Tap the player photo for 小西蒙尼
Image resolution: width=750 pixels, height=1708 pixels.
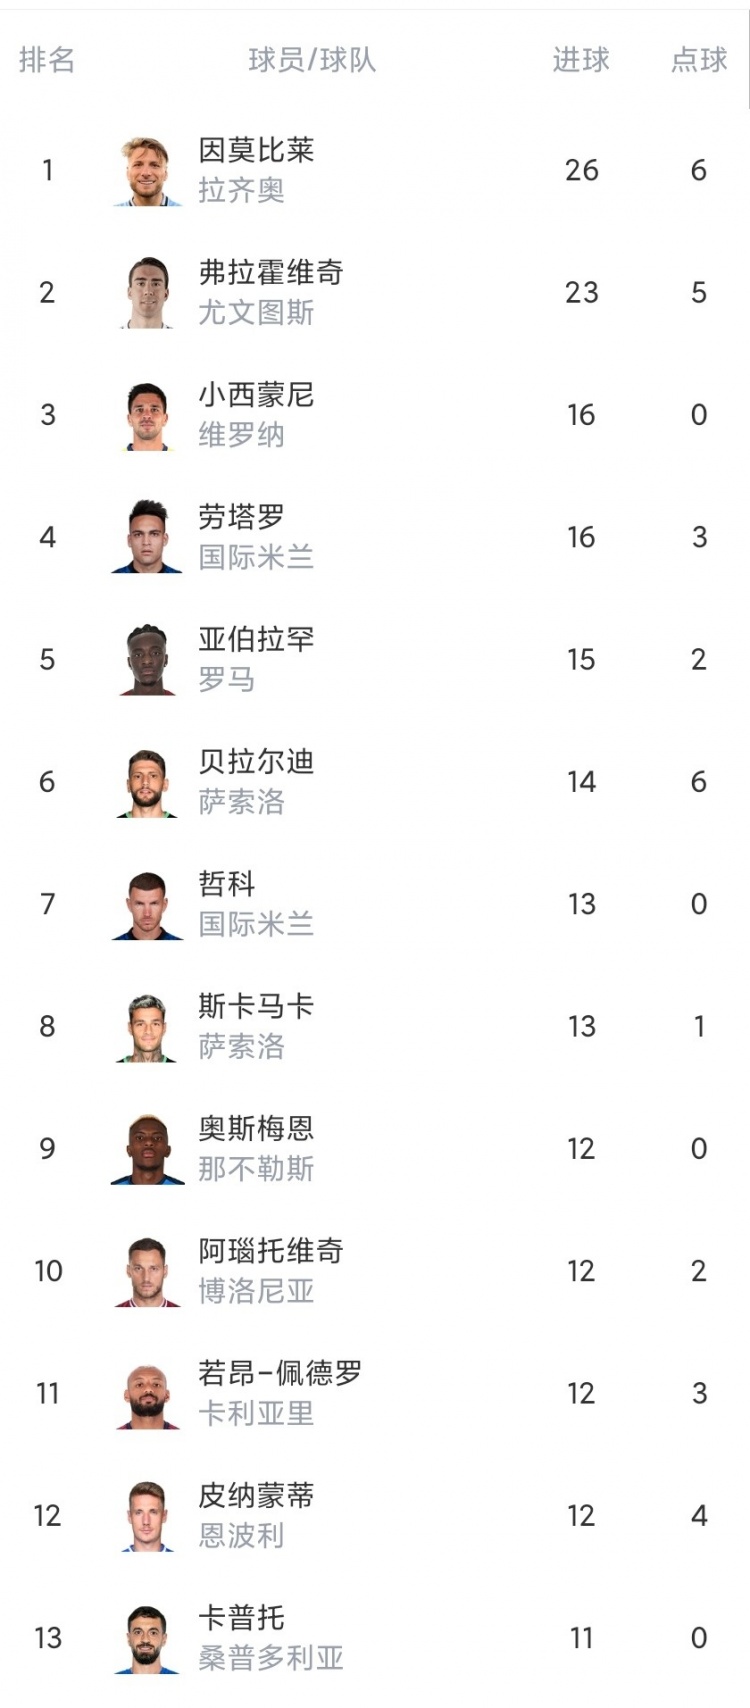tap(147, 416)
